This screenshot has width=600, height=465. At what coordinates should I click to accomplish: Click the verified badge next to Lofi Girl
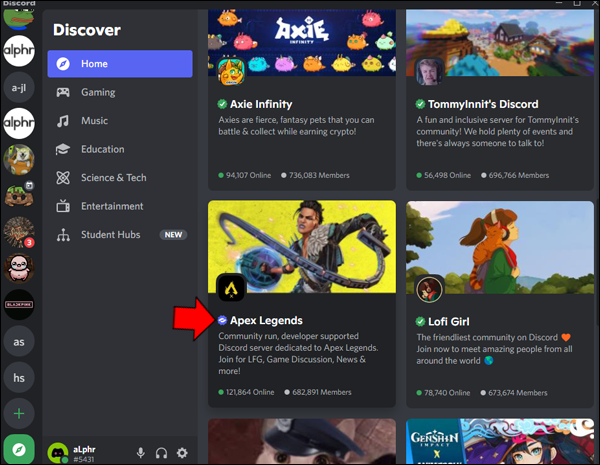coord(420,321)
